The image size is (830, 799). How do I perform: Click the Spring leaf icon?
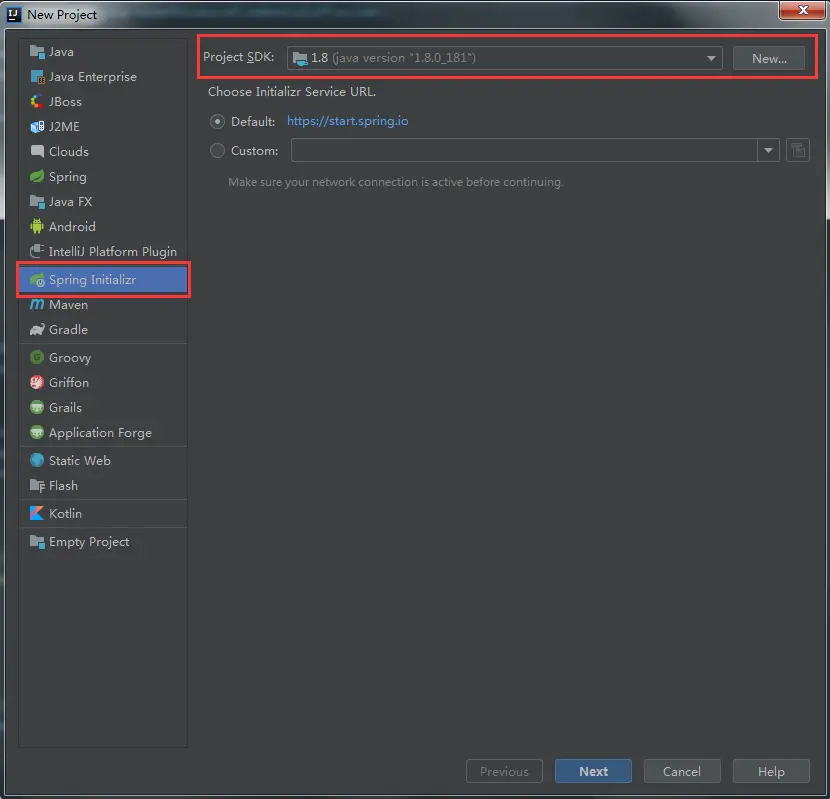tap(37, 176)
